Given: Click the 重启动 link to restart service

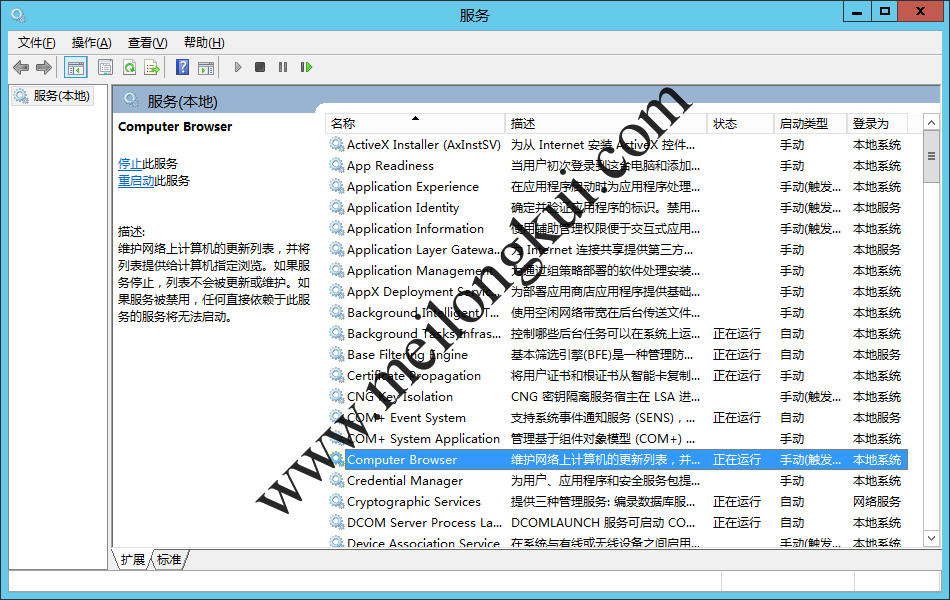Looking at the screenshot, I should tap(136, 181).
